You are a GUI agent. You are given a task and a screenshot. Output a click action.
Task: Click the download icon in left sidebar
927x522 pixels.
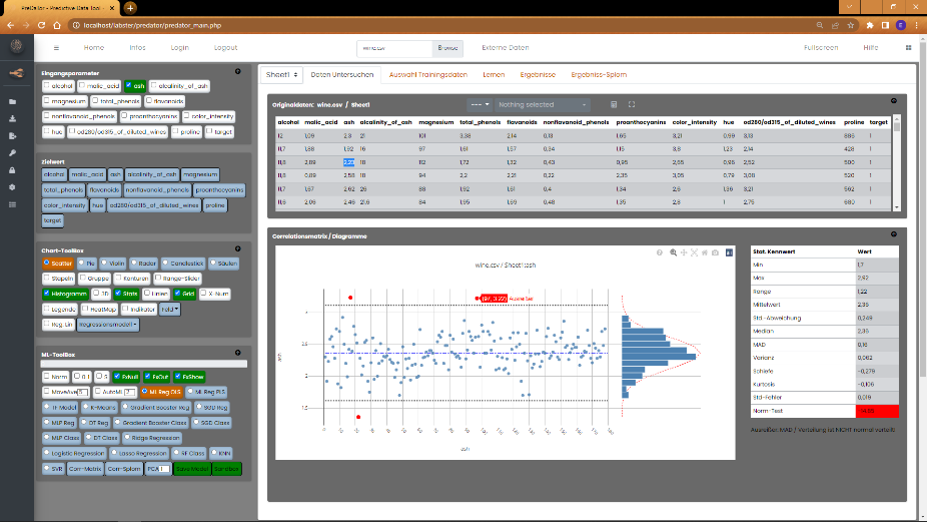(x=12, y=119)
